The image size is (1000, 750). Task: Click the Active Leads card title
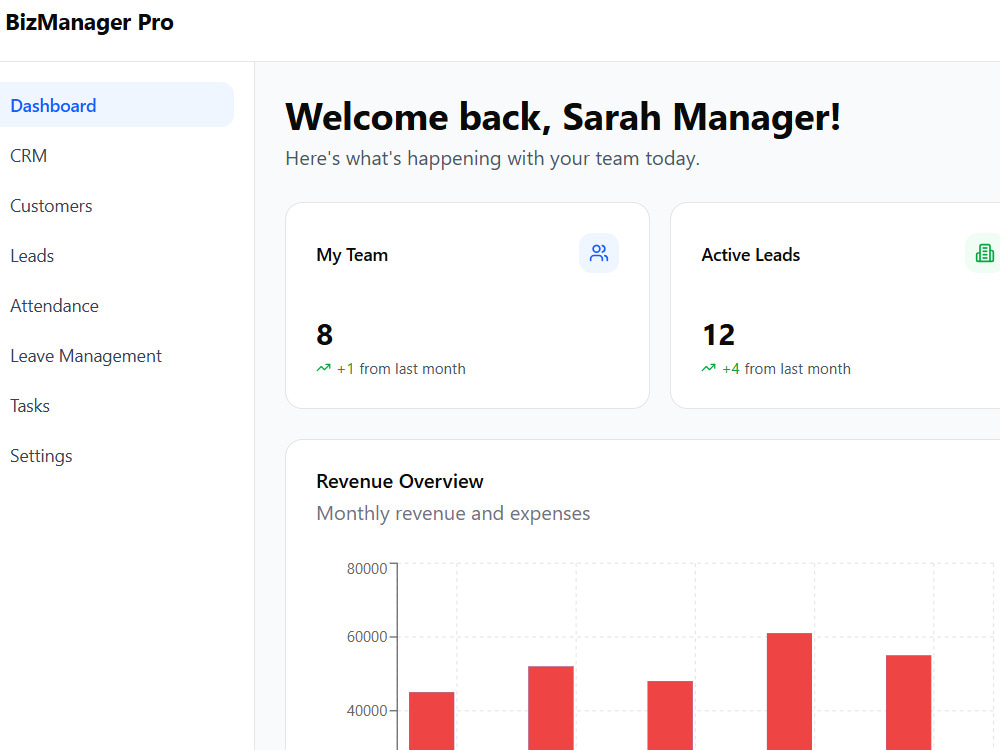point(751,255)
